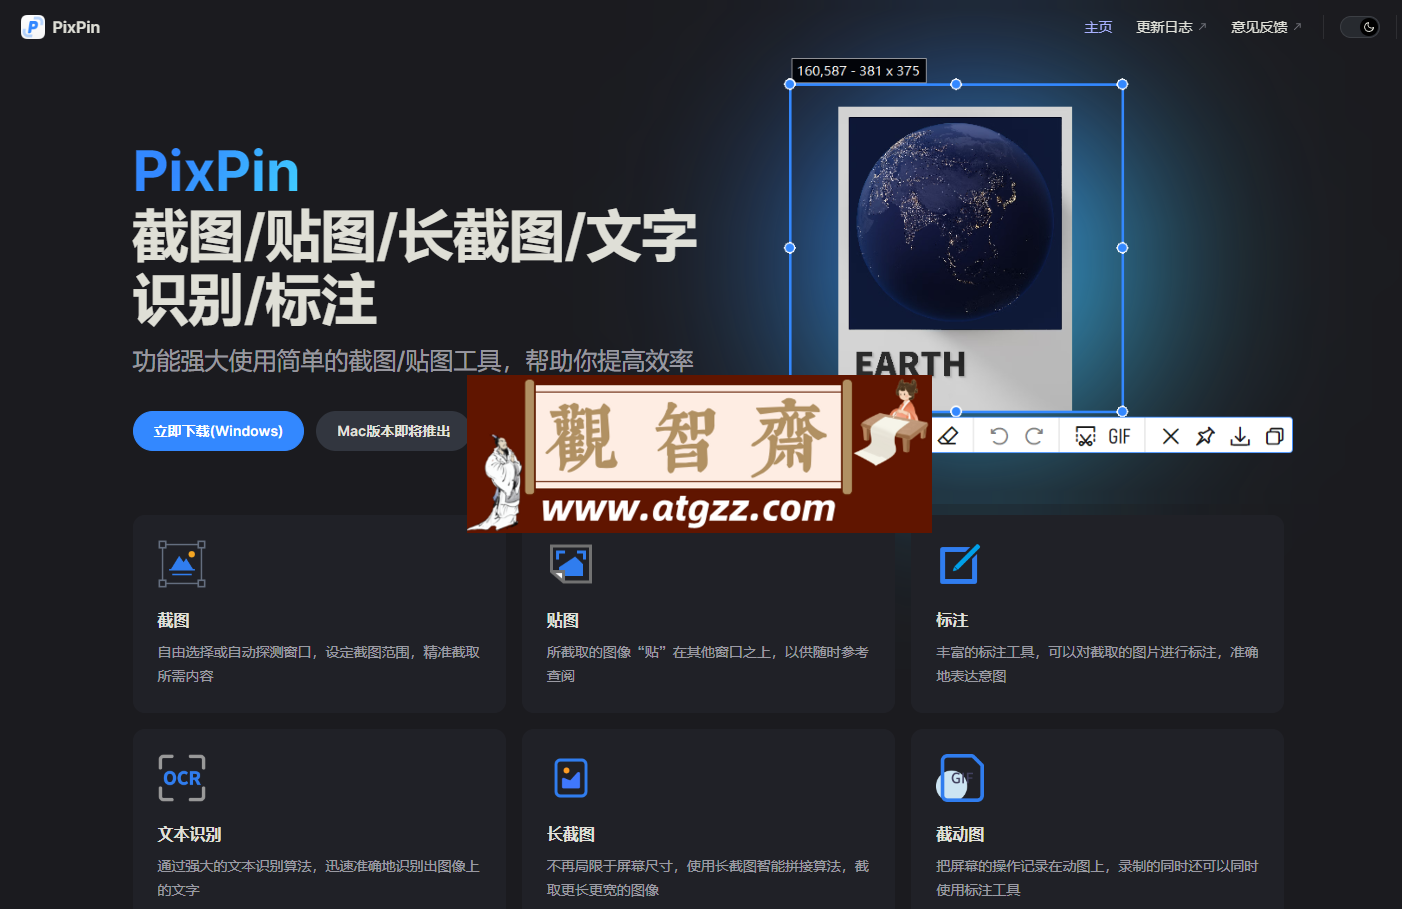Screen dimensions: 1402x909
Task: Click the redo arrow in screenshot toolbar
Action: [x=1034, y=436]
